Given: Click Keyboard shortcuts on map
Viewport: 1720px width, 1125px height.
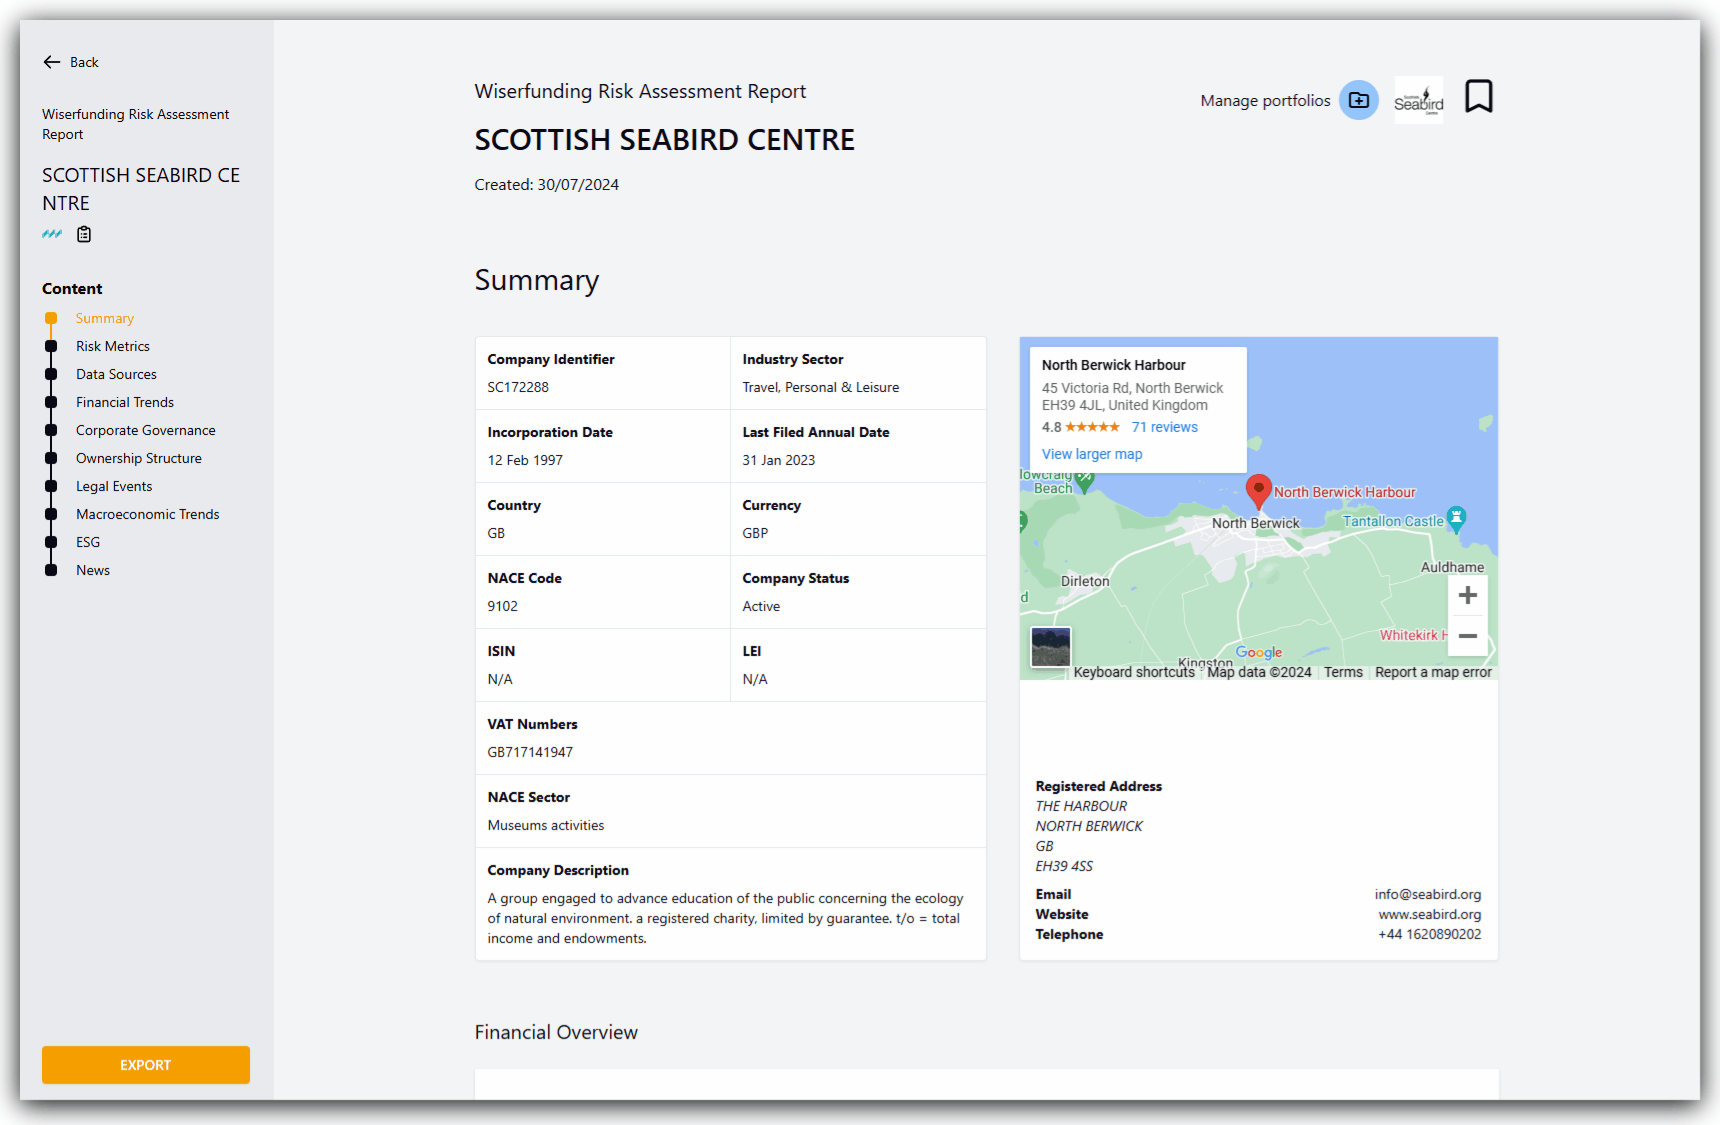Looking at the screenshot, I should click(1134, 672).
